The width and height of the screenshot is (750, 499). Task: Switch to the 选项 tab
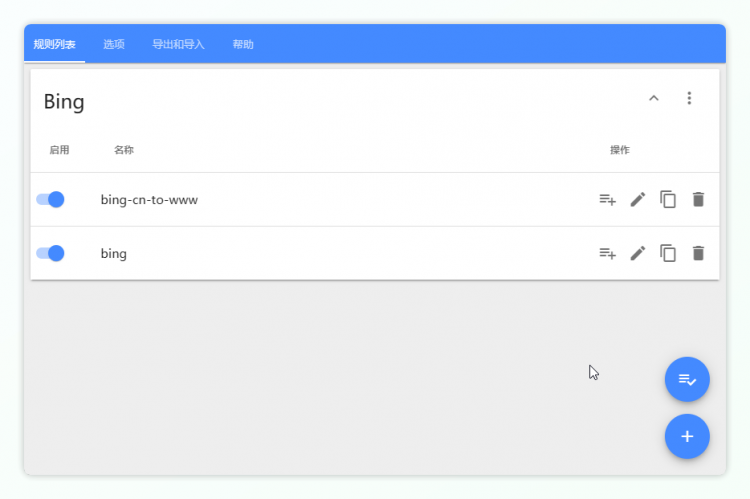point(114,44)
